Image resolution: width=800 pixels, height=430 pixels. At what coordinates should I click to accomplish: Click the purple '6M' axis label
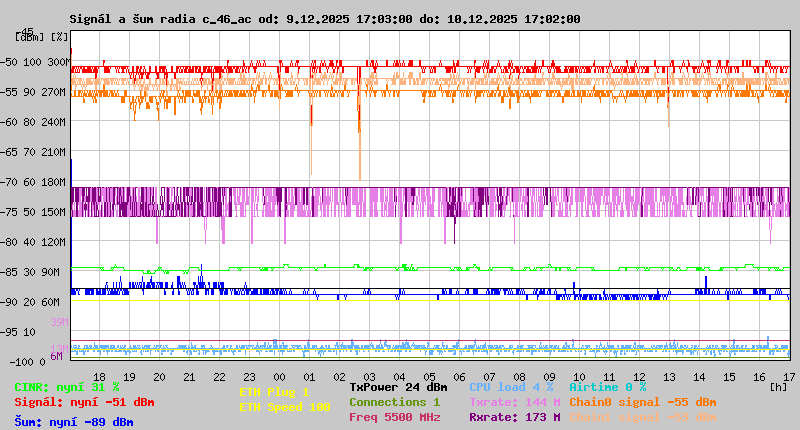pyautogui.click(x=56, y=356)
